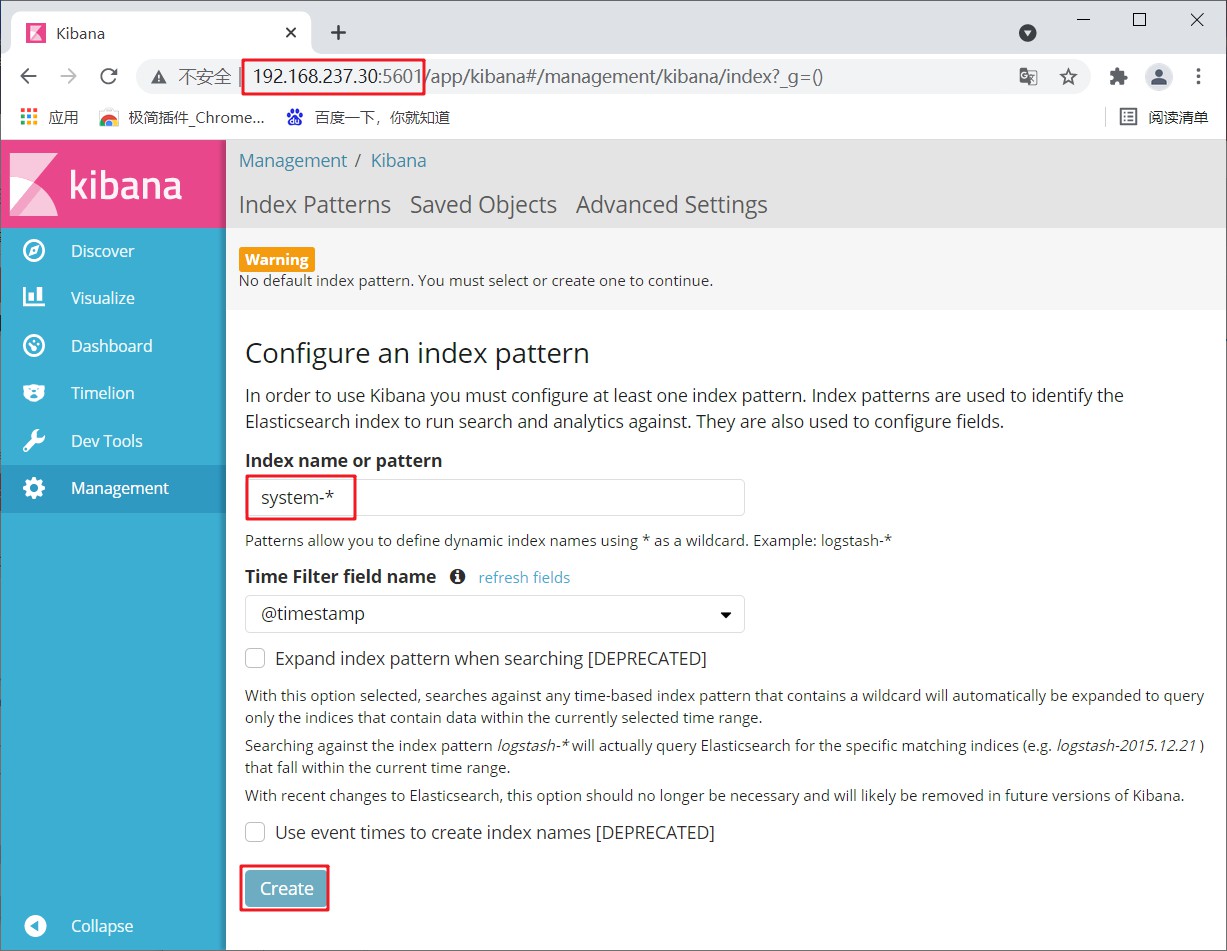Select the Discover menu label
The height and width of the screenshot is (951, 1227).
pyautogui.click(x=102, y=251)
